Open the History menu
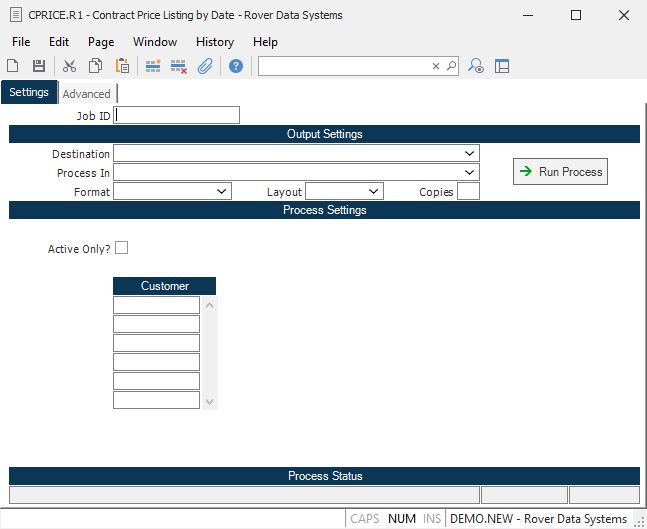The height and width of the screenshot is (529, 647). (x=215, y=42)
